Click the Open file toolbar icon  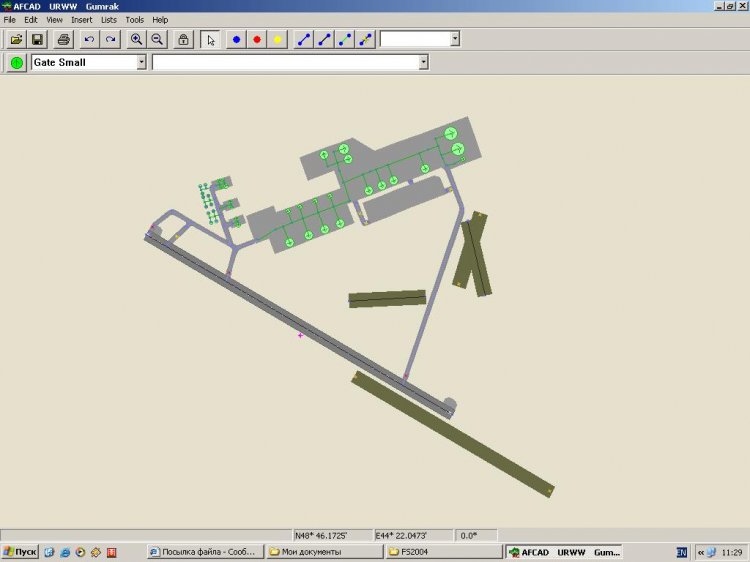tap(17, 39)
